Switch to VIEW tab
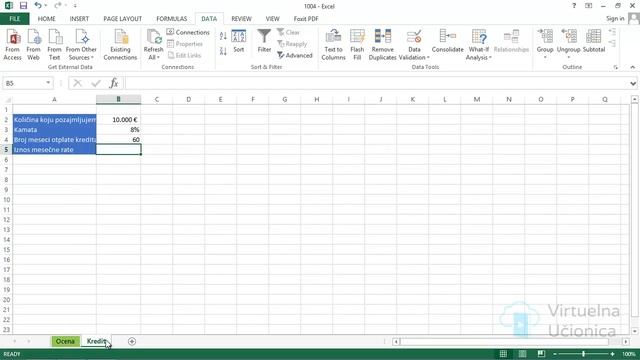The height and width of the screenshot is (360, 640). [272, 19]
